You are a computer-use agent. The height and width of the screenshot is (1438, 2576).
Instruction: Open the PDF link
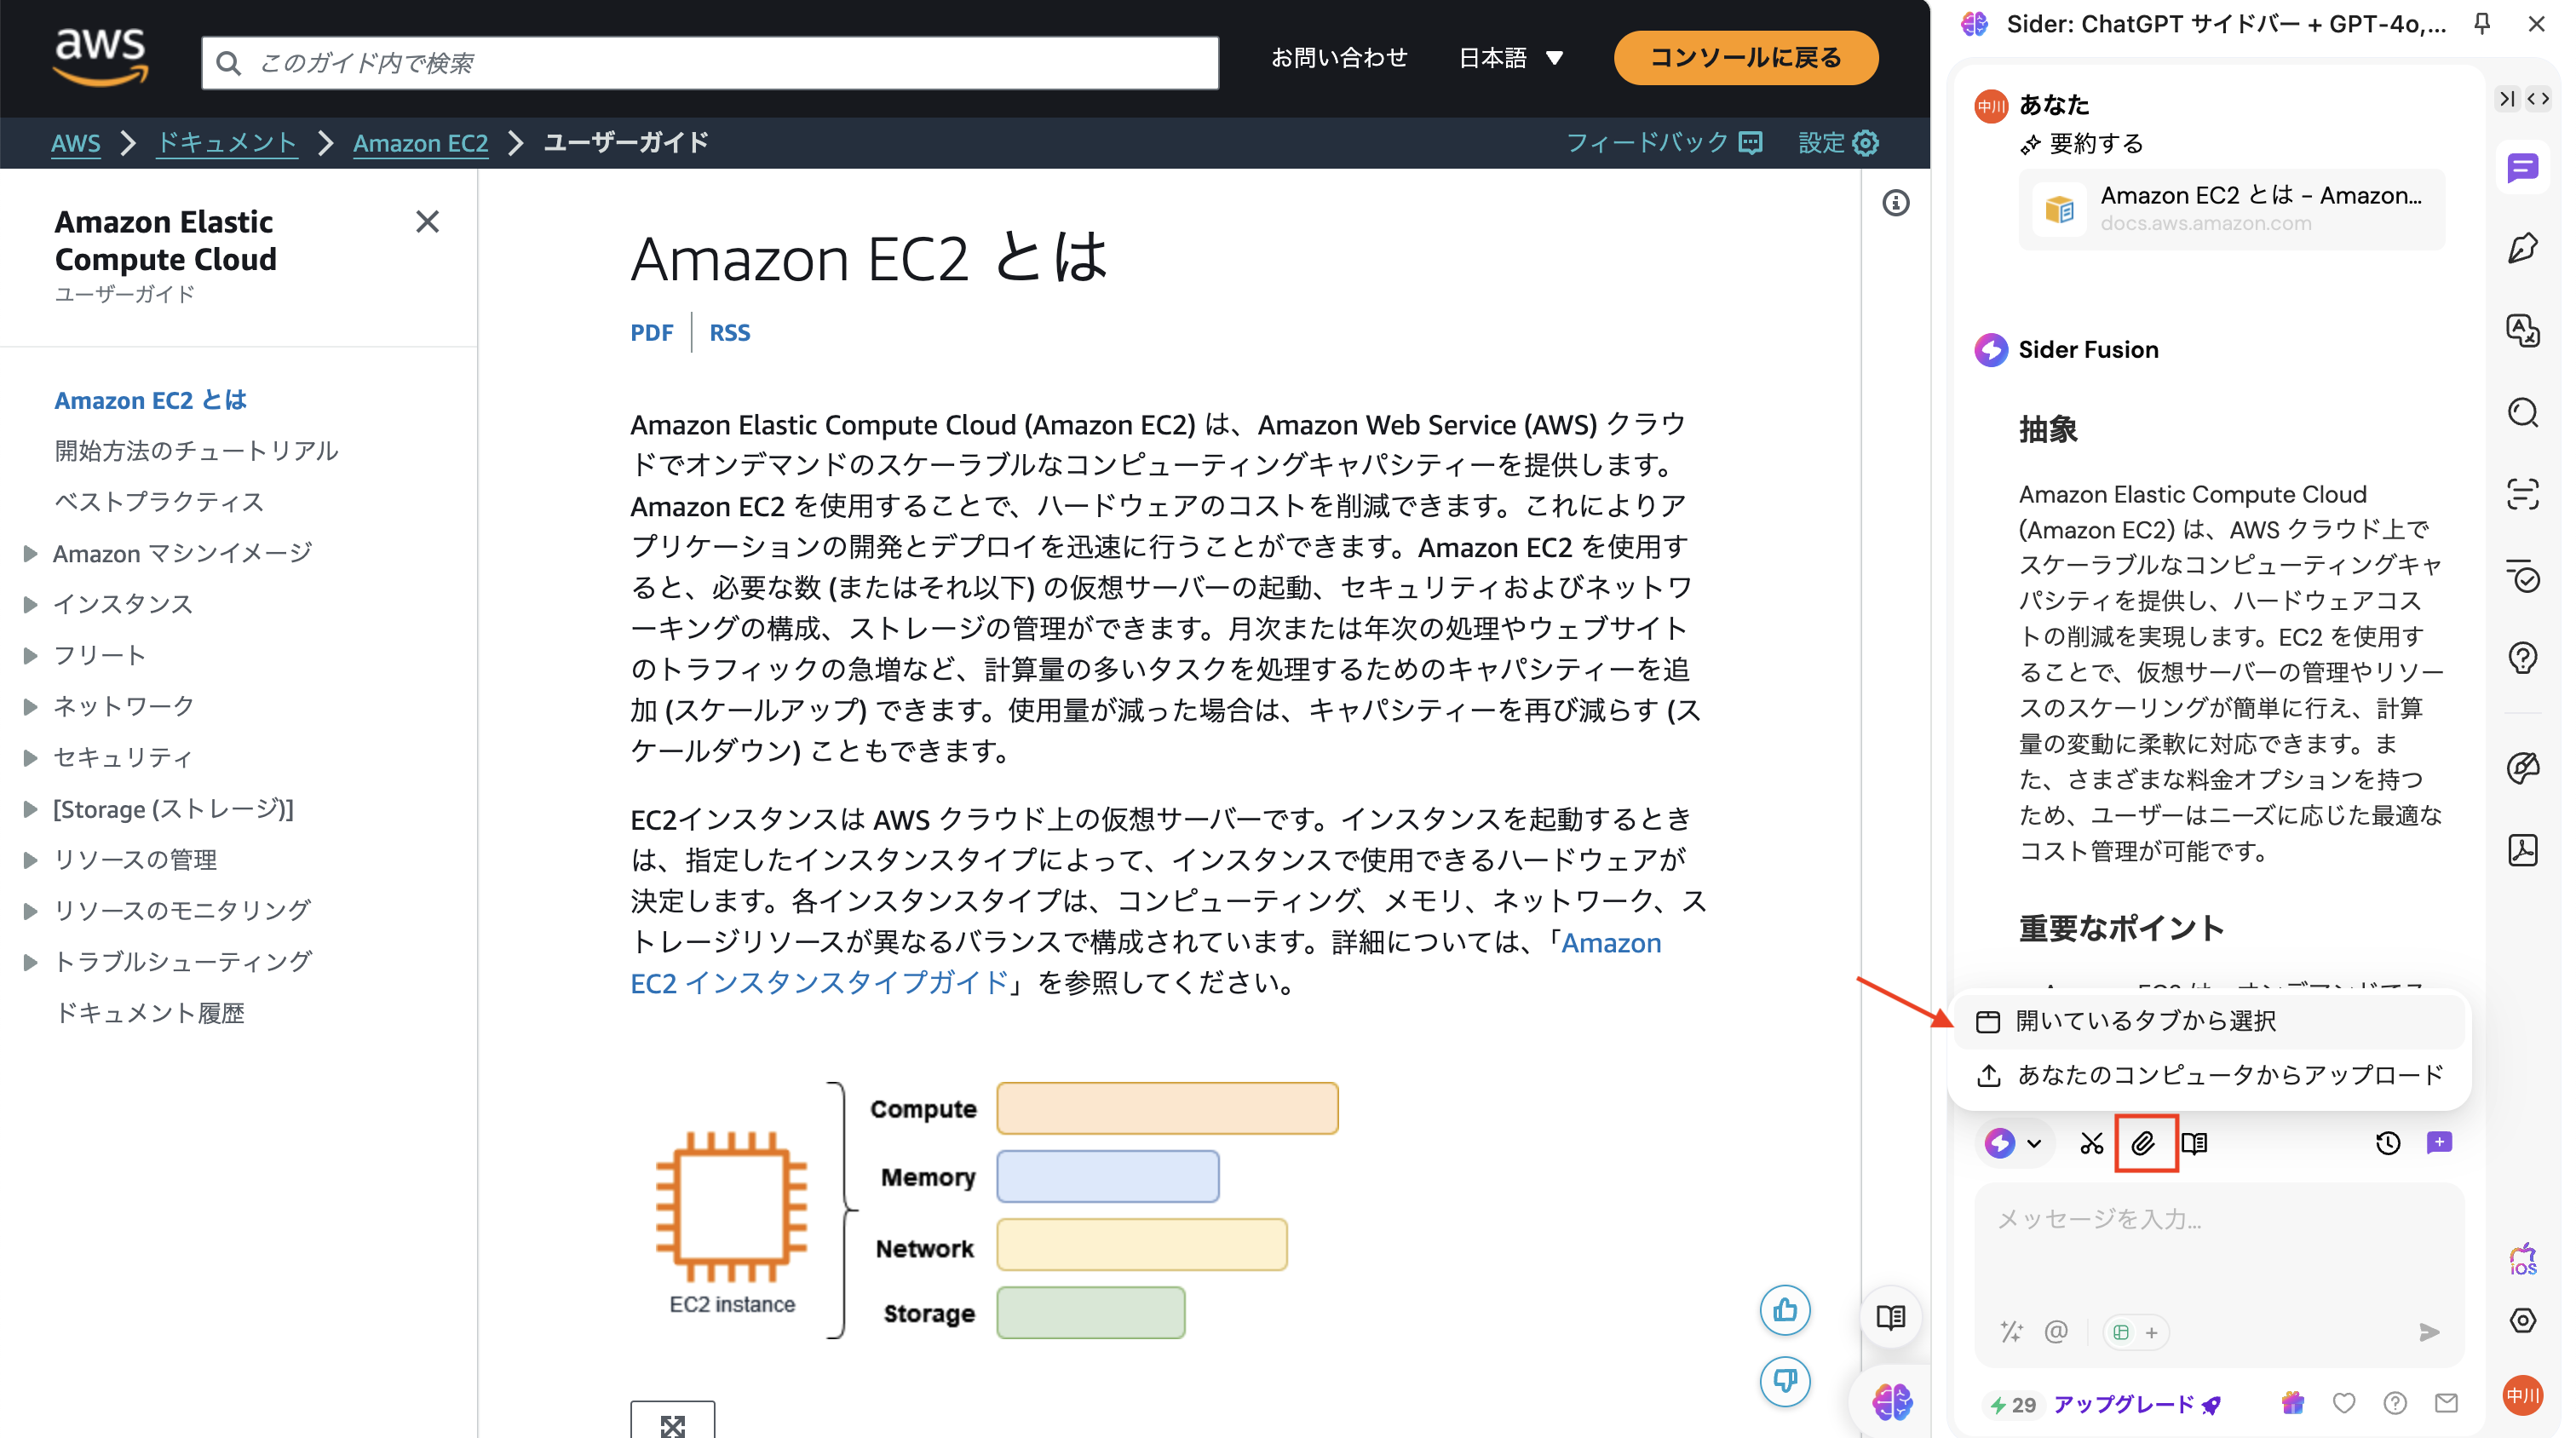click(x=651, y=332)
